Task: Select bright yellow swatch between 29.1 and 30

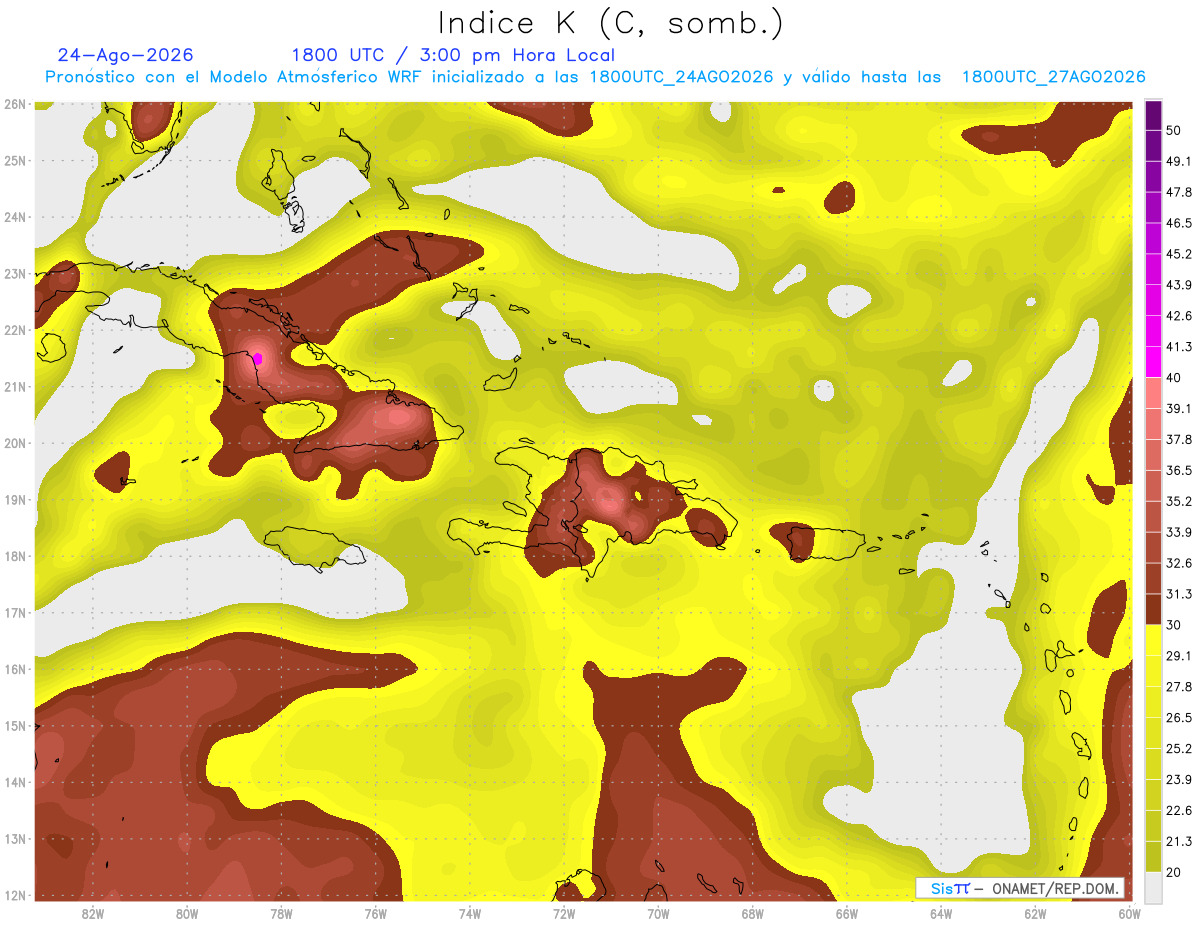Action: click(1153, 640)
